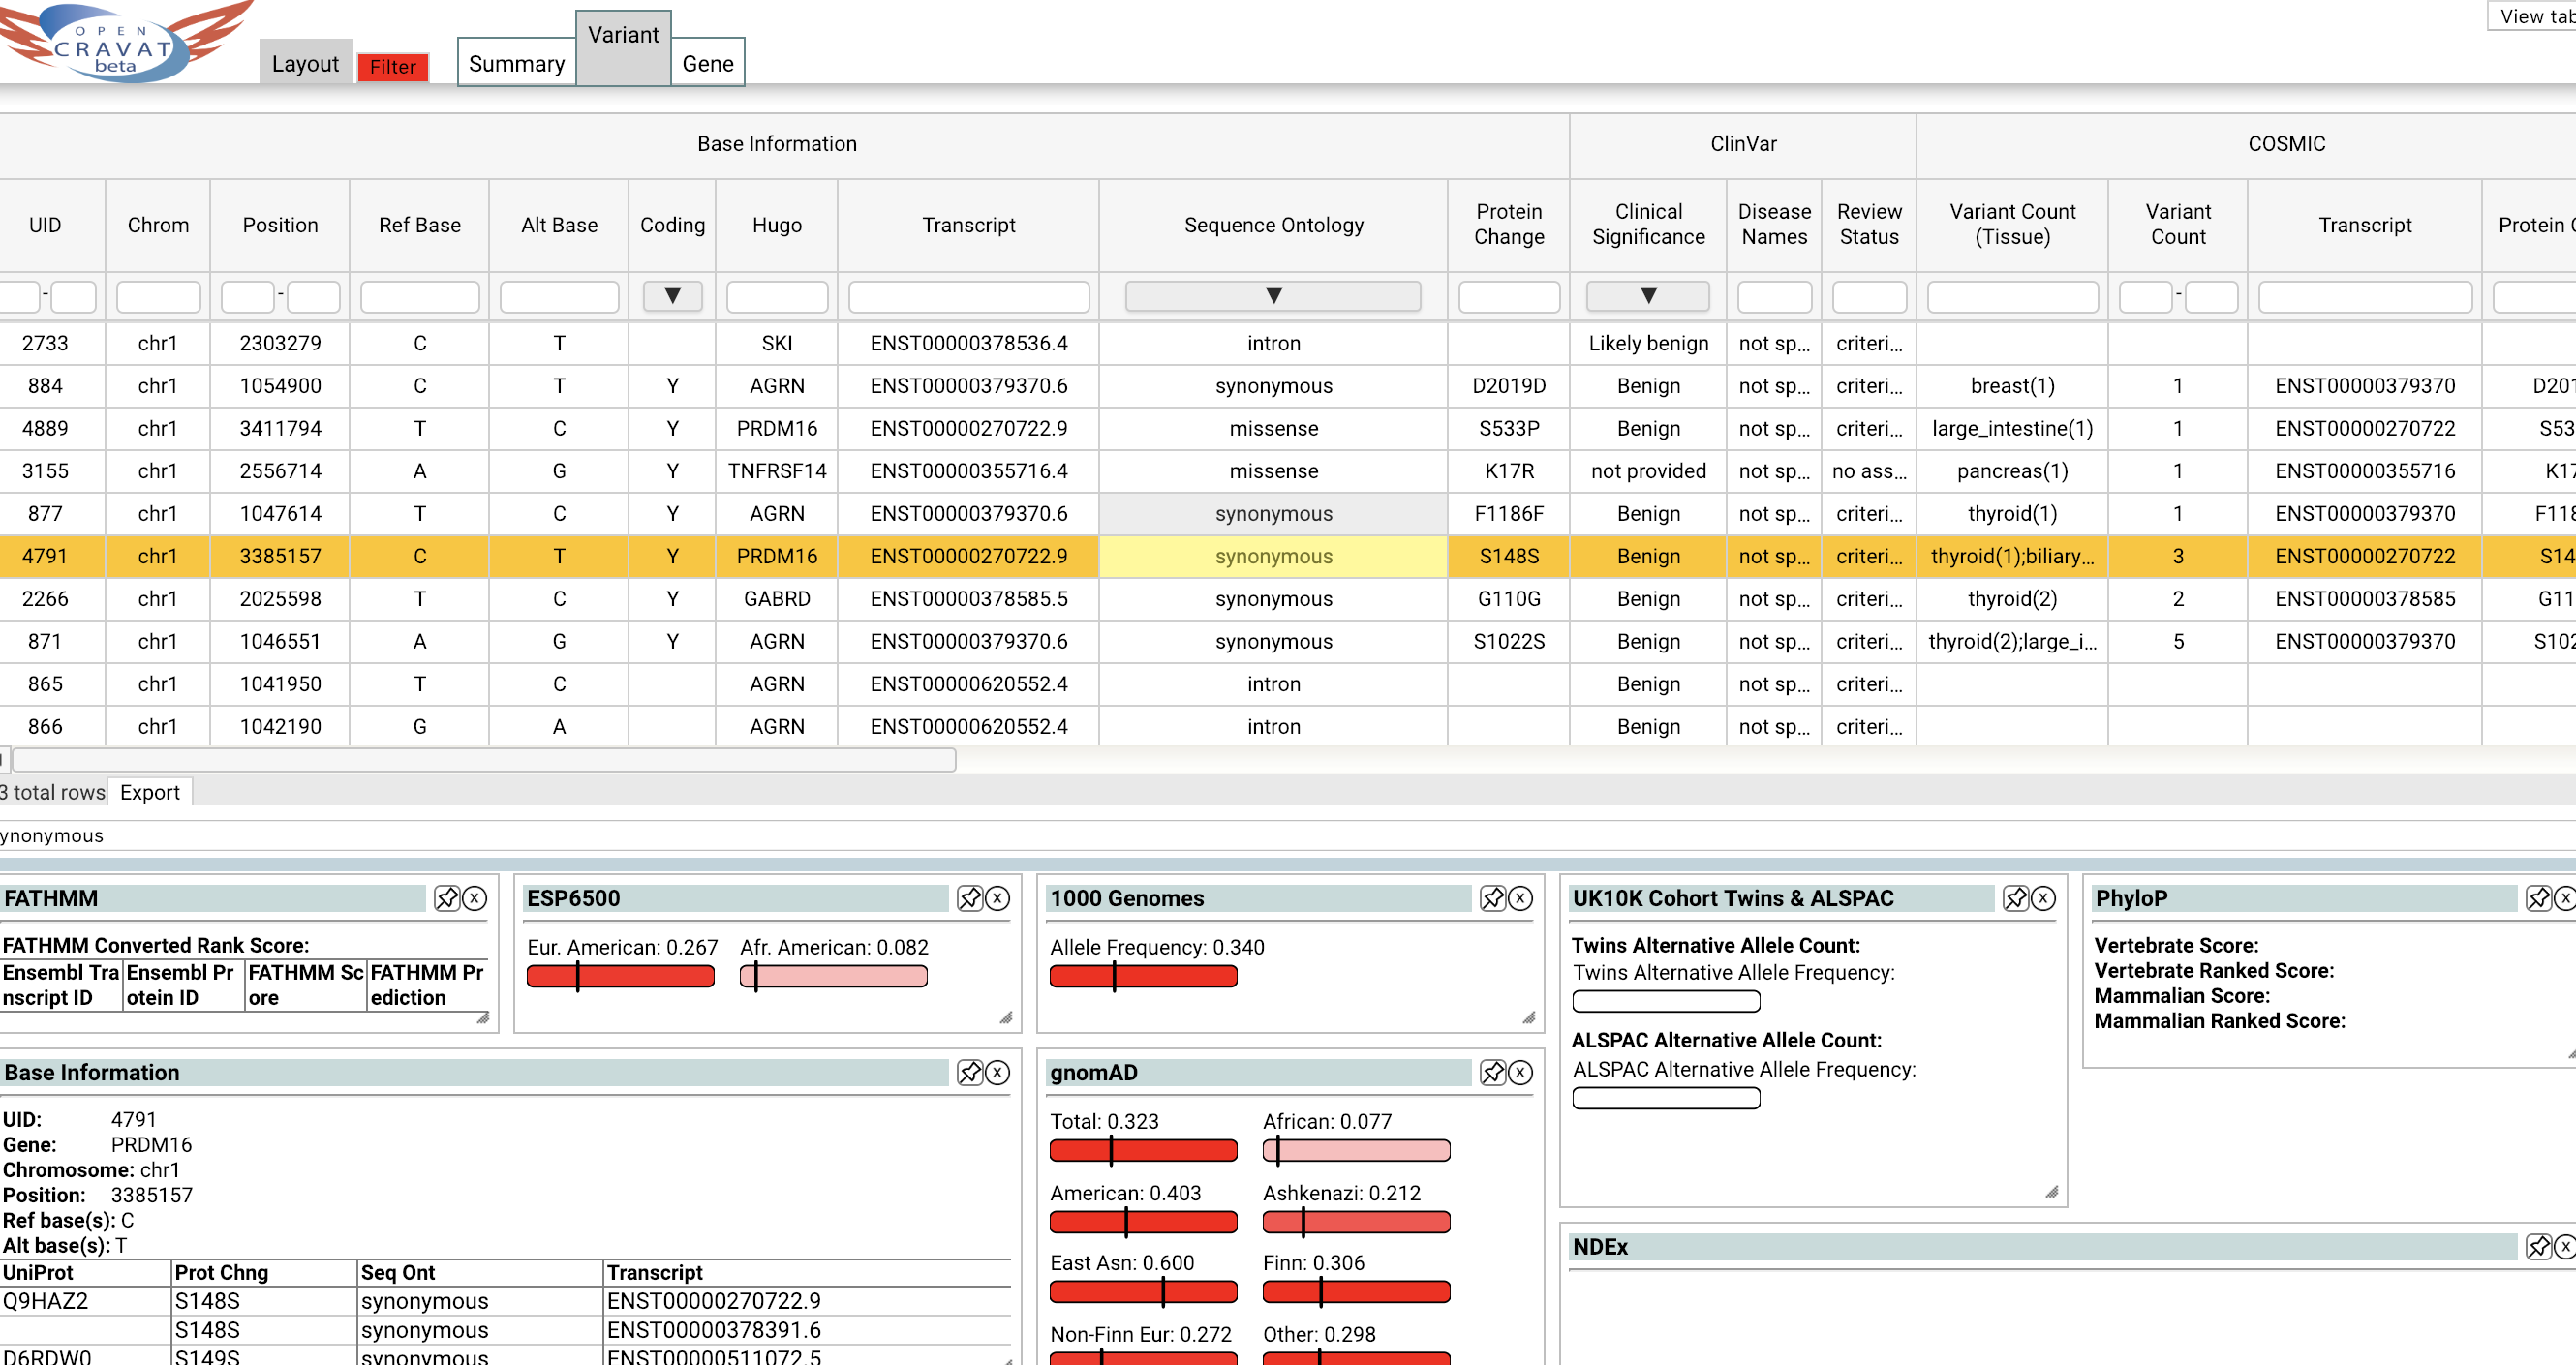2576x1365 pixels.
Task: Click the GABRD gene cell
Action: point(777,599)
